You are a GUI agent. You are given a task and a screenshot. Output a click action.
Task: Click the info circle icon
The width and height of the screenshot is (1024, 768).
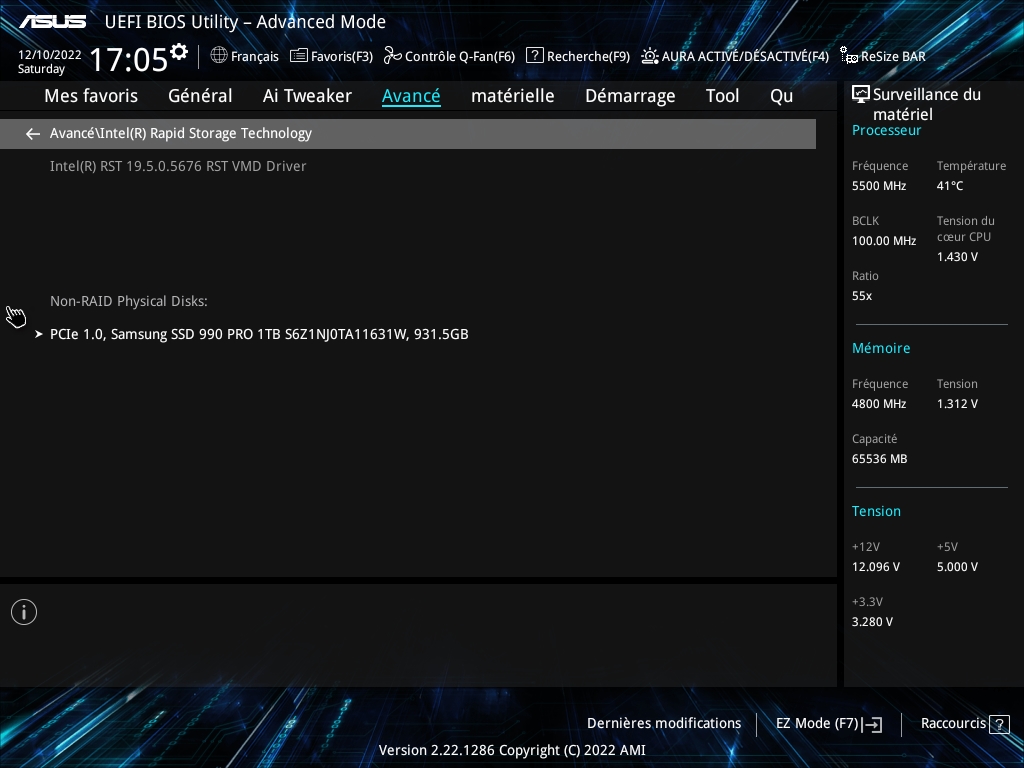pos(24,612)
